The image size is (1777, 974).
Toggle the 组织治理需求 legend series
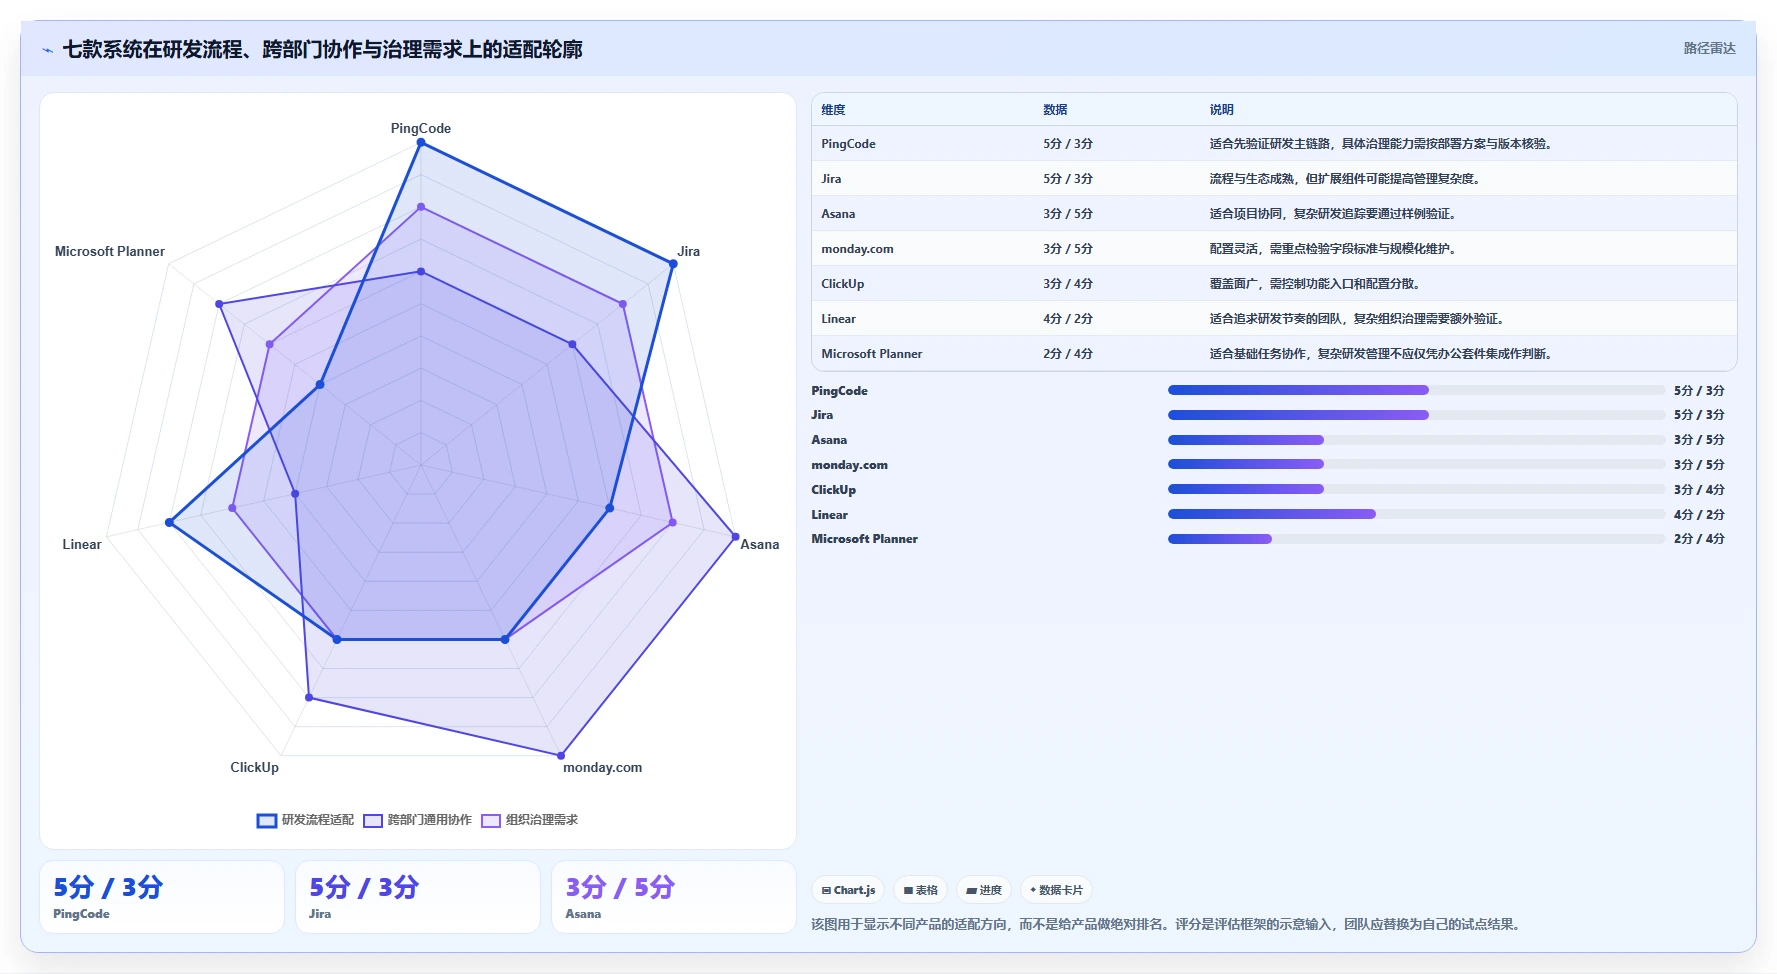[530, 820]
